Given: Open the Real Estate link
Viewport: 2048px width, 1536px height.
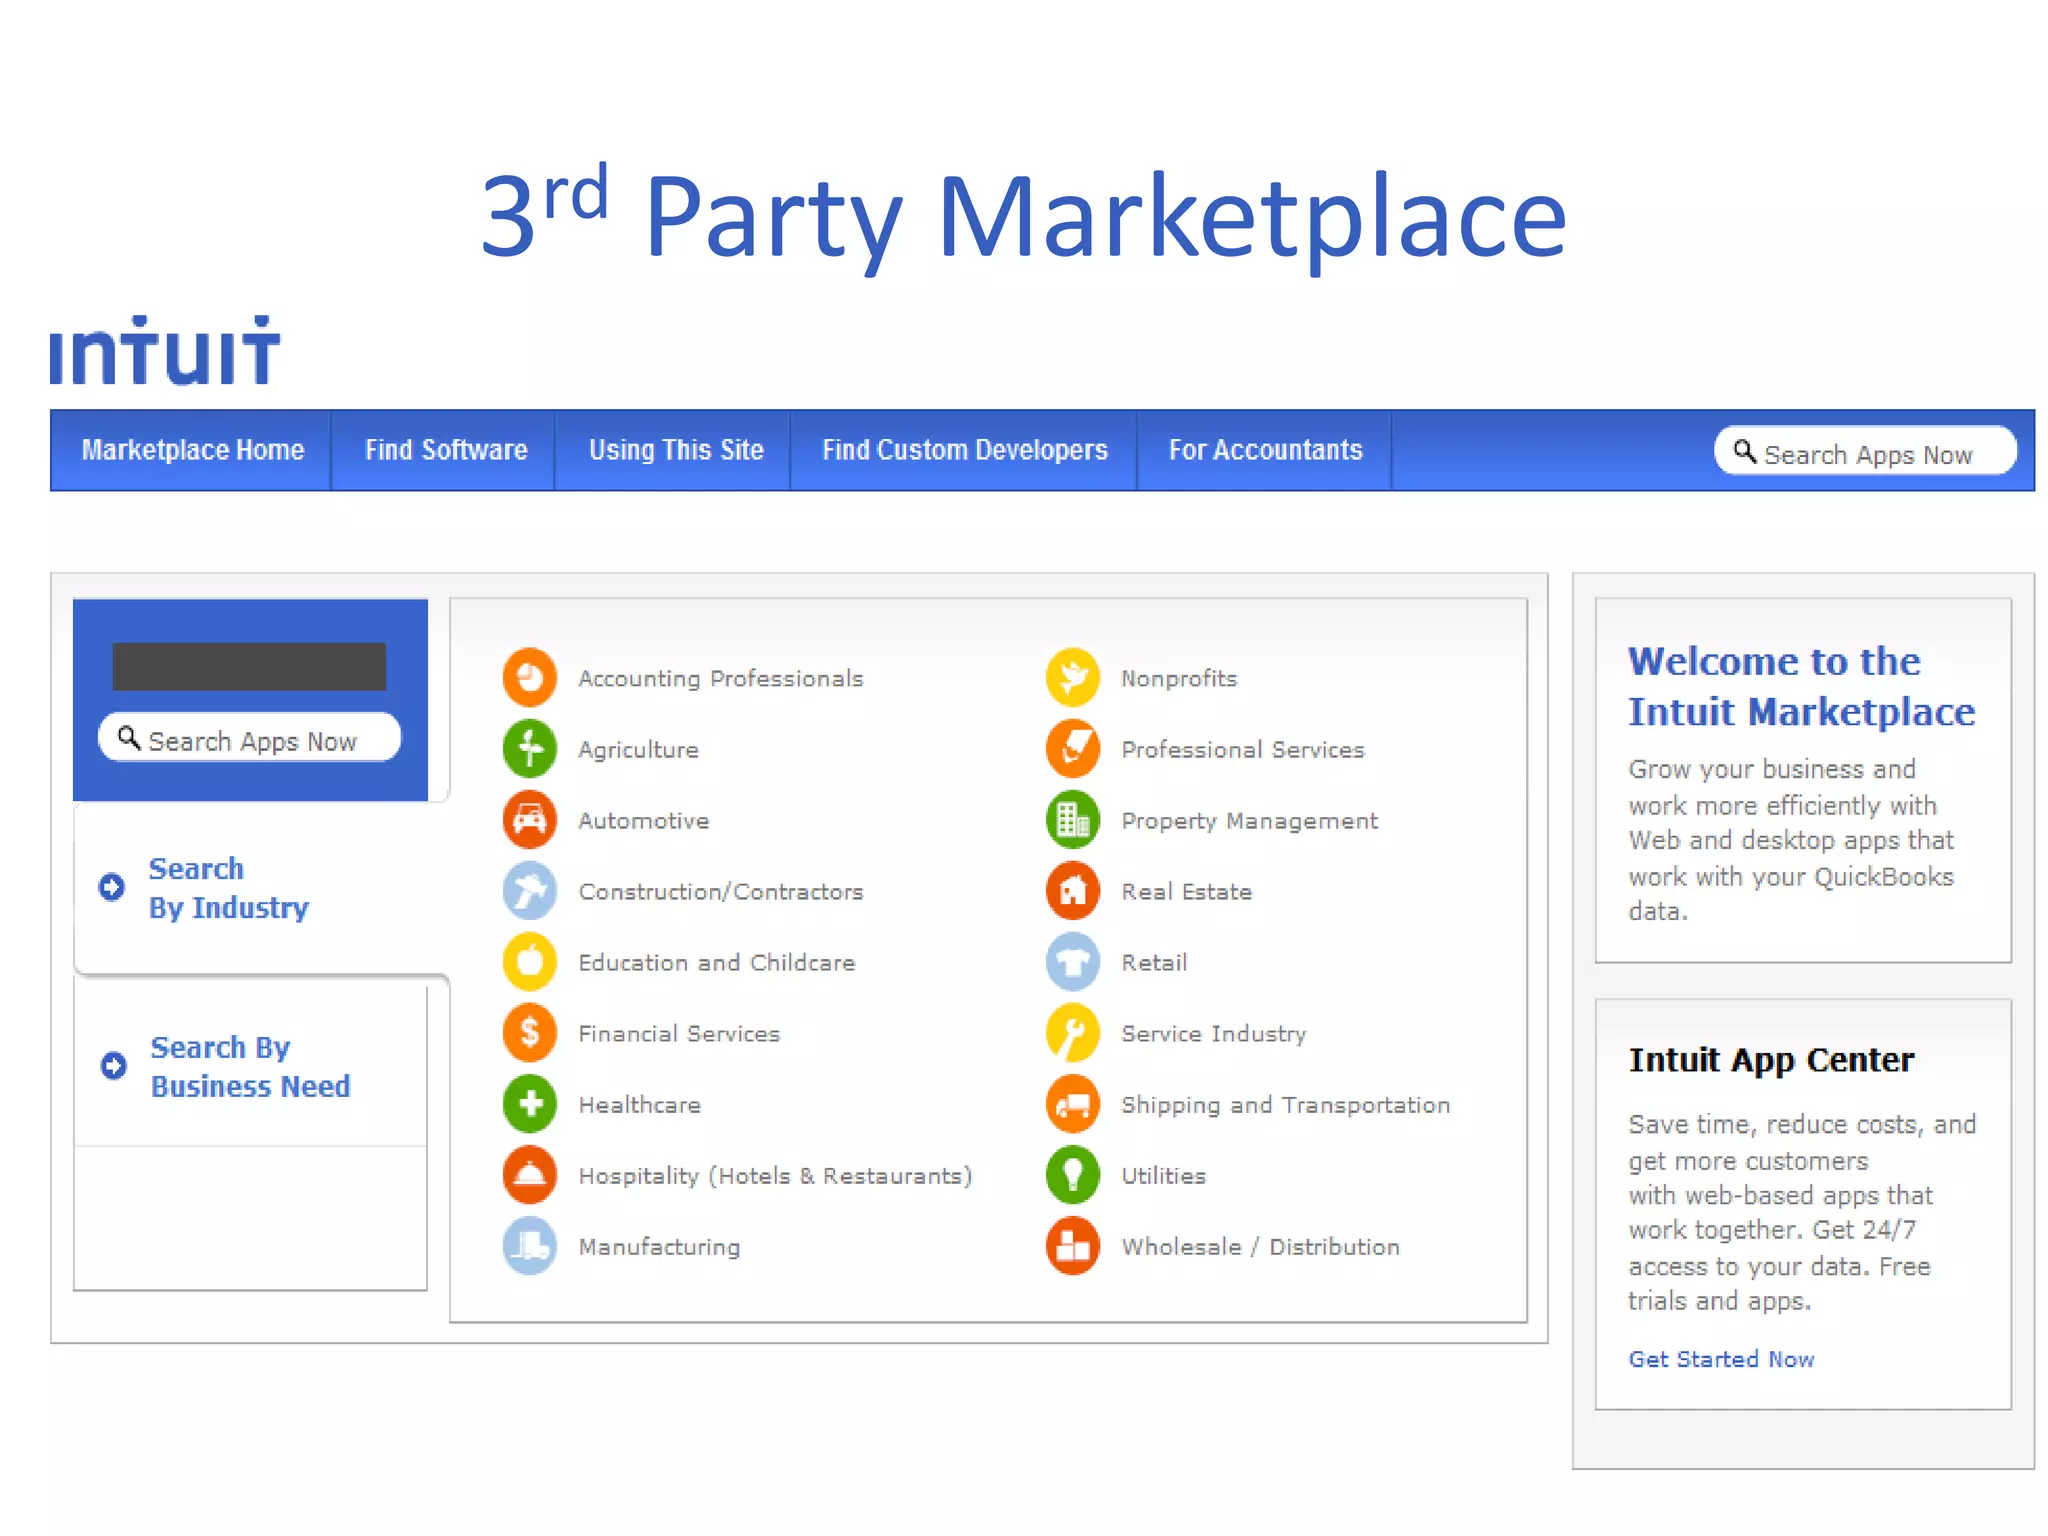Looking at the screenshot, I should point(1186,891).
